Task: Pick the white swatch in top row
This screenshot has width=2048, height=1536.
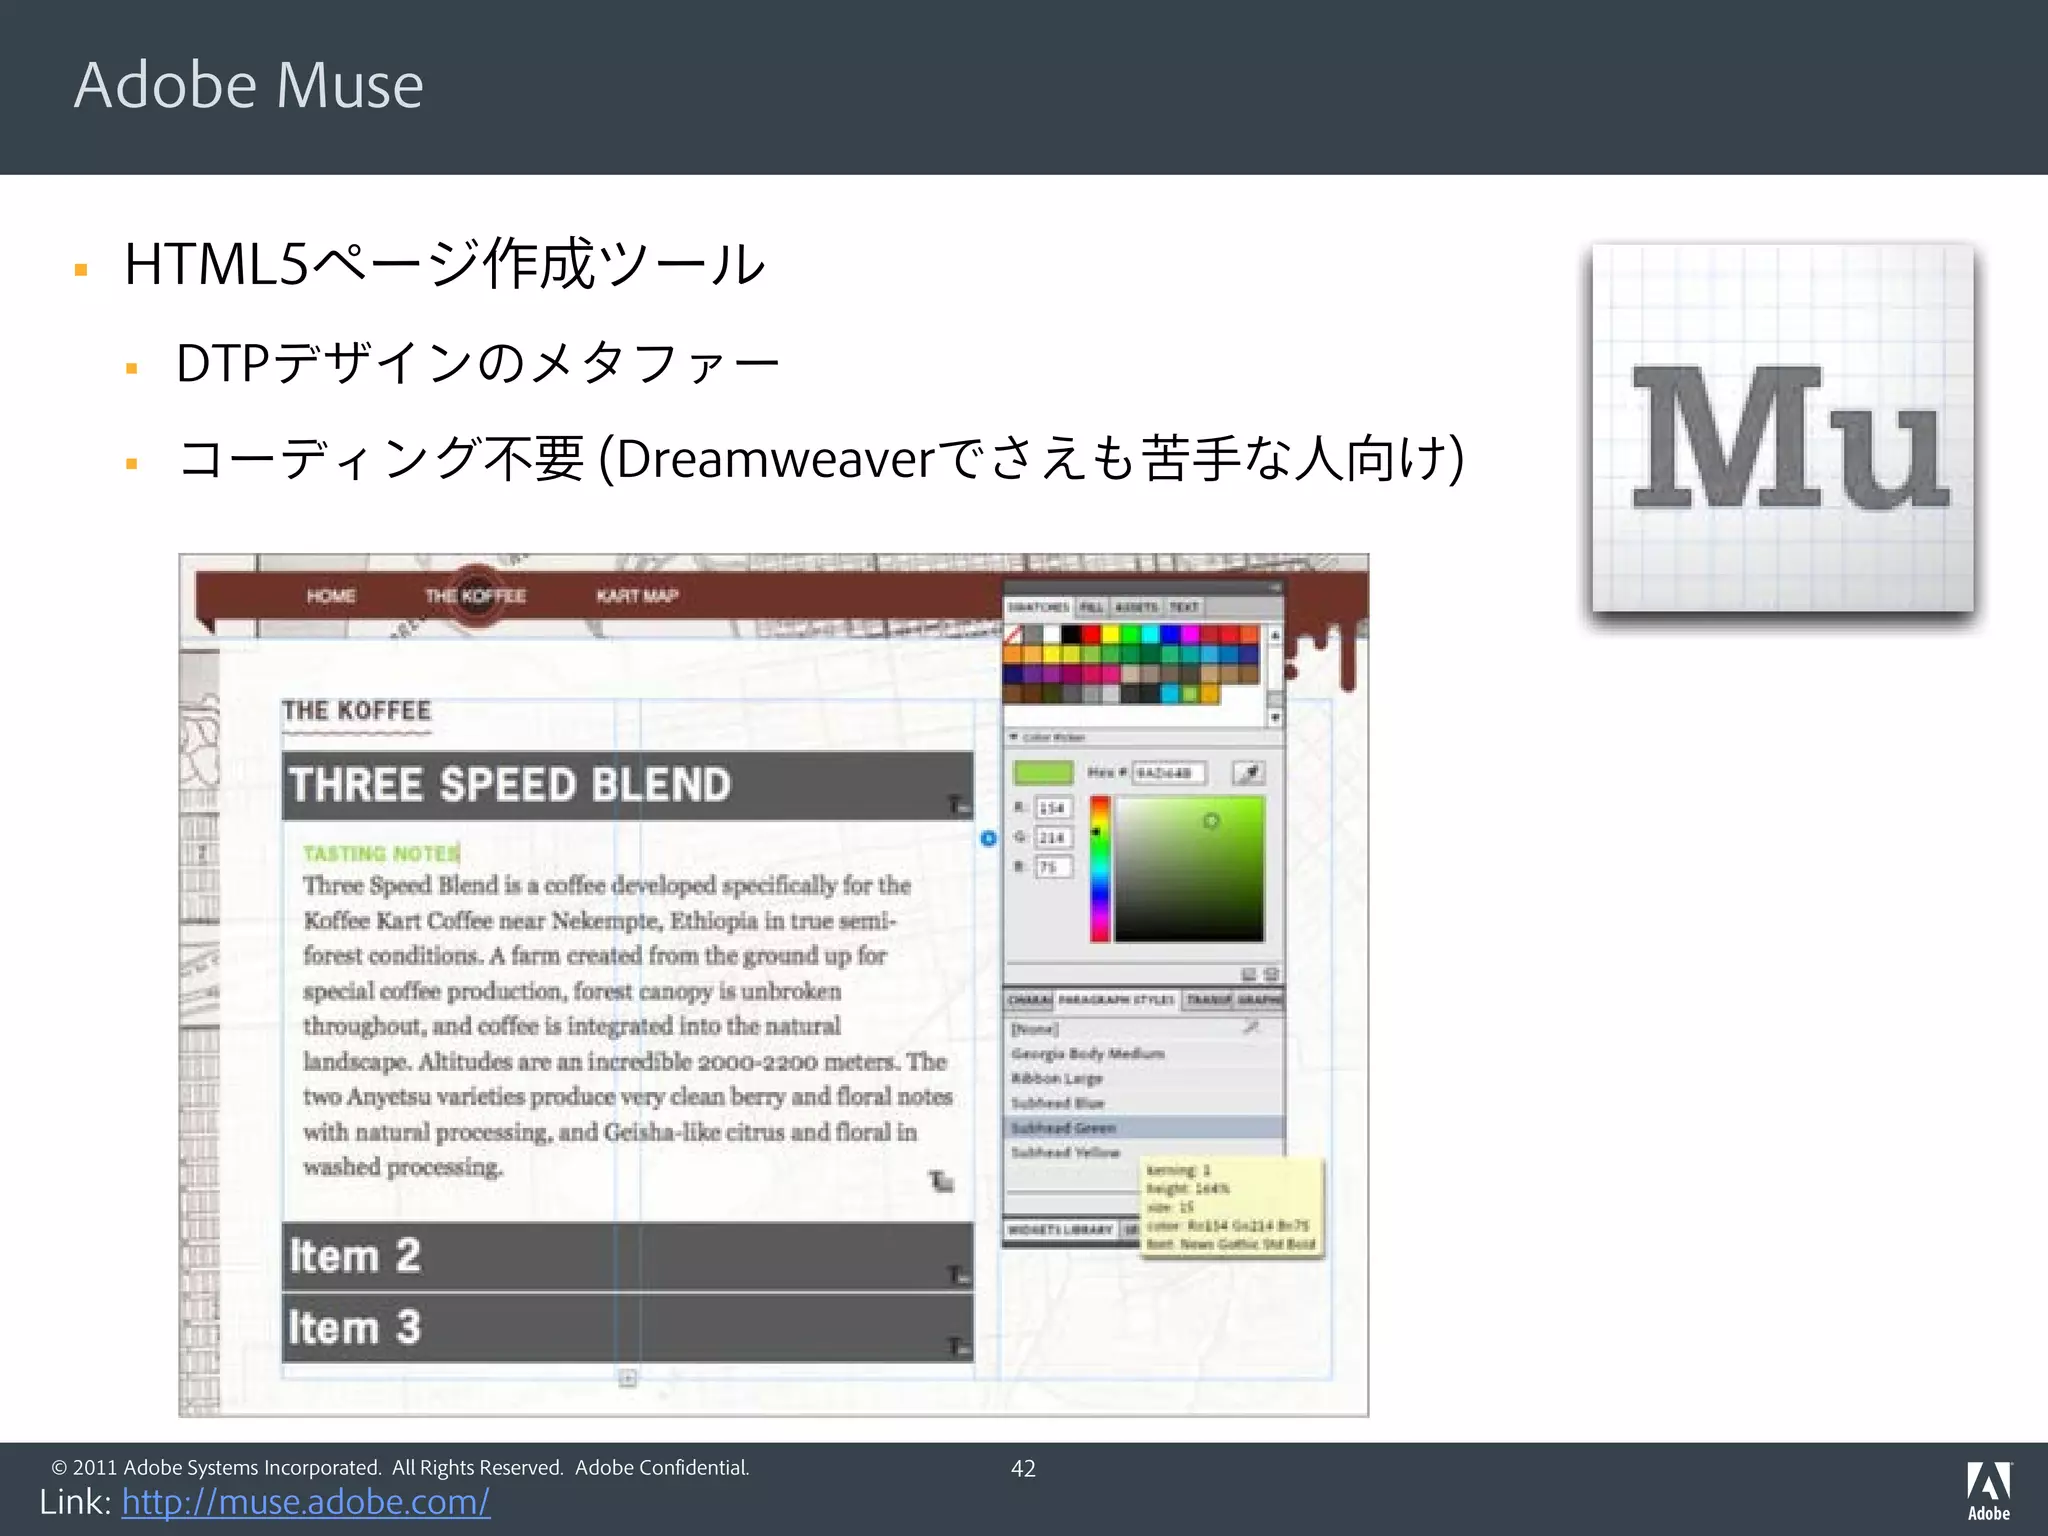Action: (1052, 634)
